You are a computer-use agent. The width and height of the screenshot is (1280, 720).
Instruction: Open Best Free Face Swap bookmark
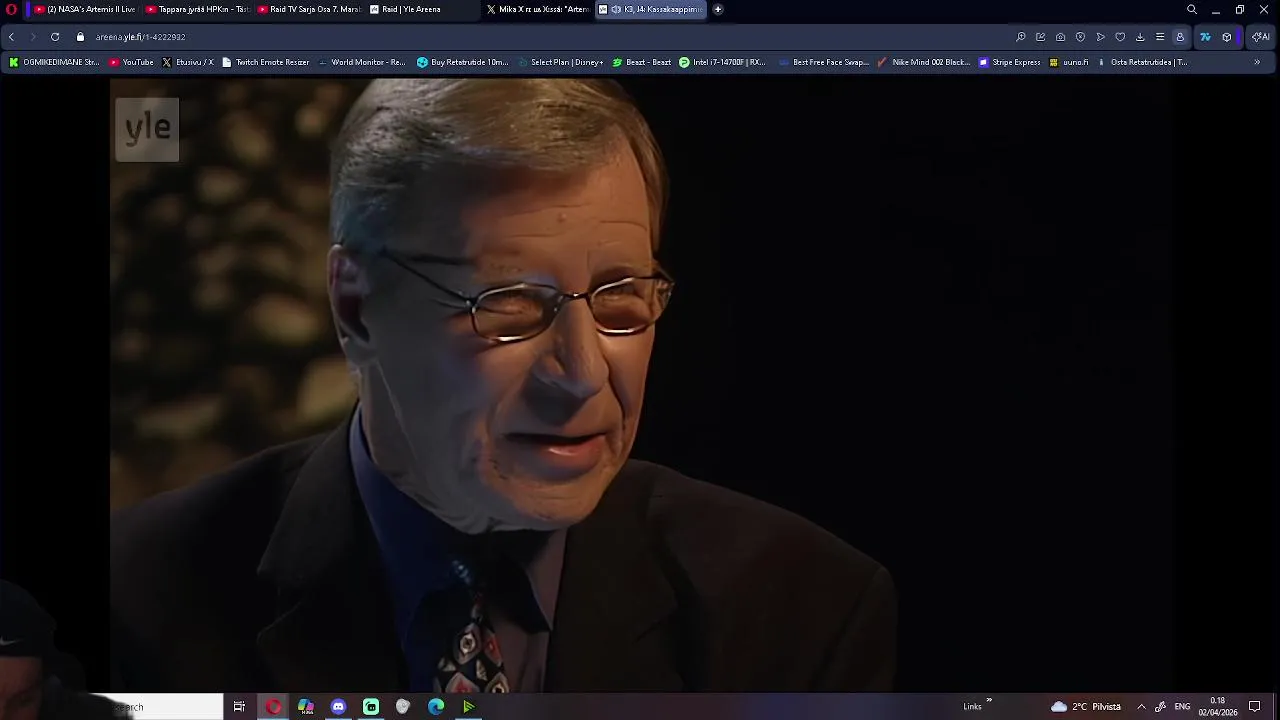[824, 62]
